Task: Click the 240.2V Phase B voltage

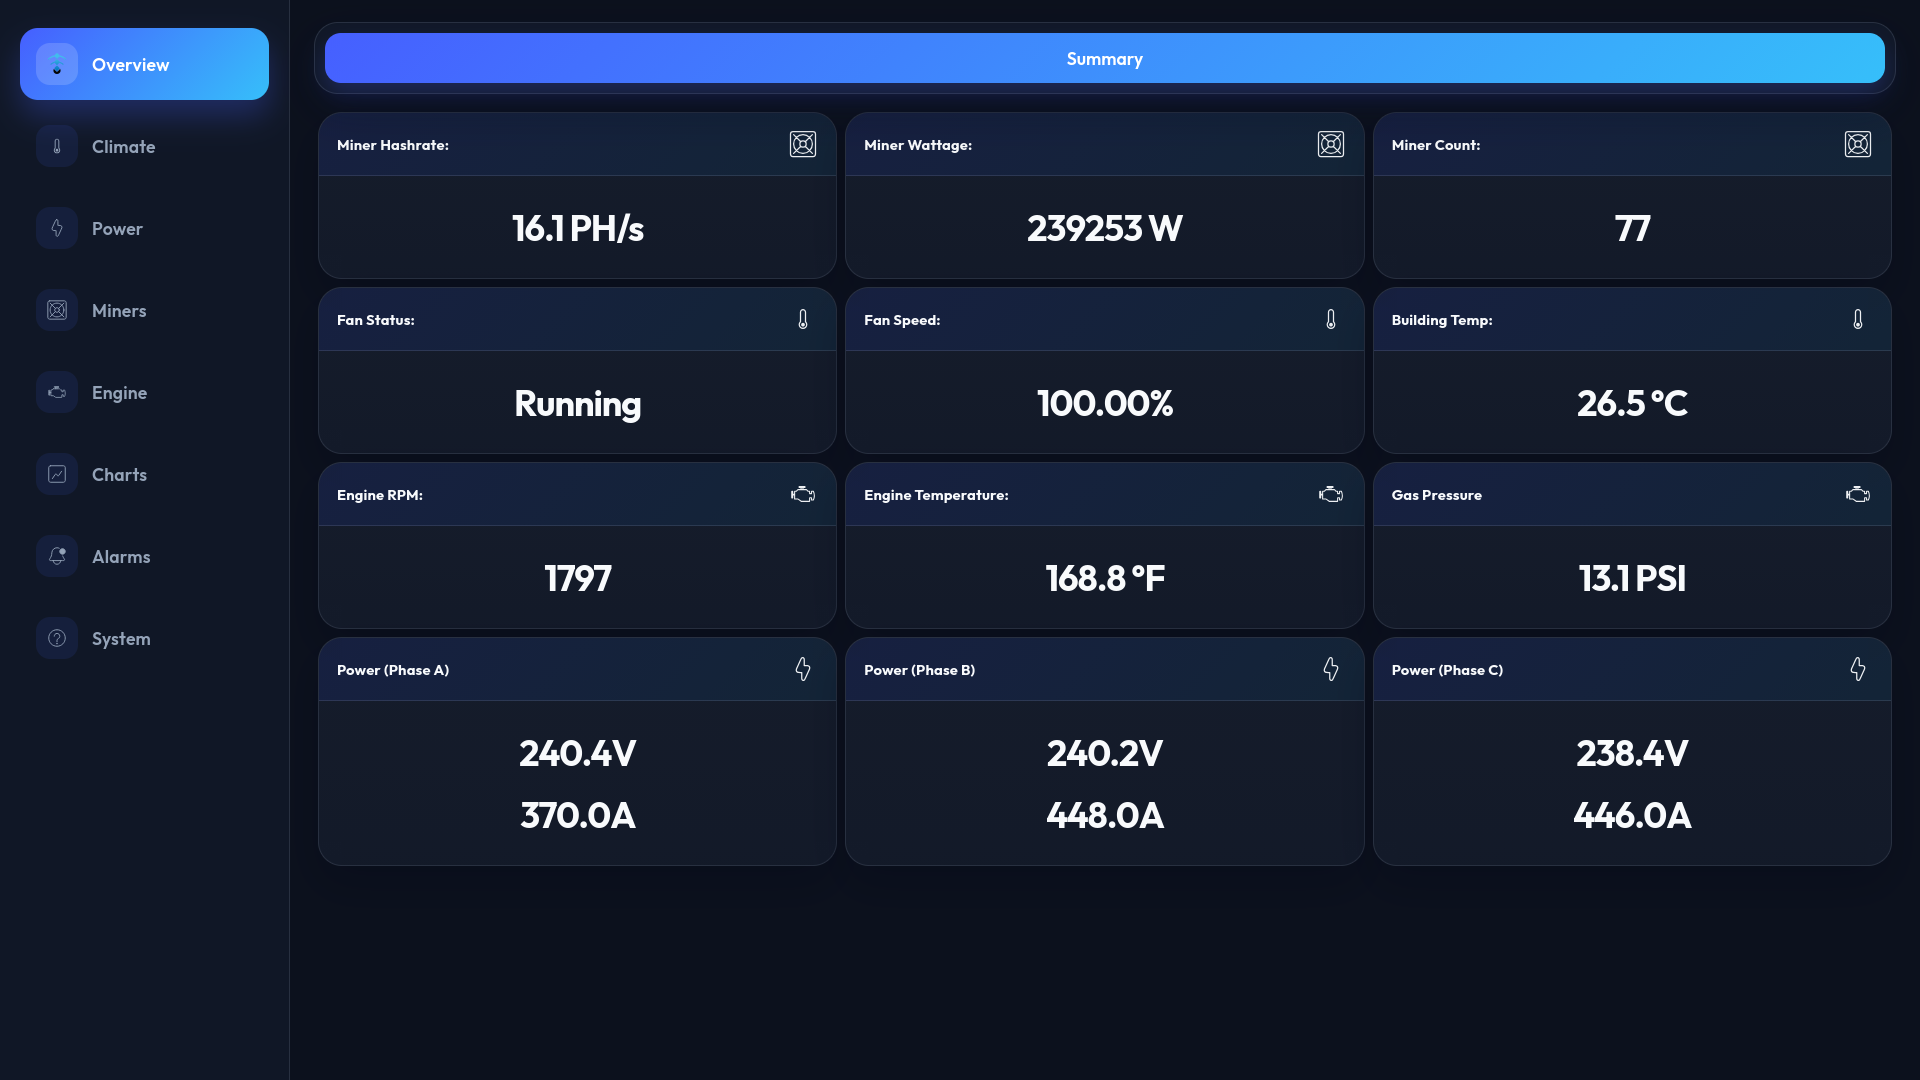Action: pos(1104,753)
